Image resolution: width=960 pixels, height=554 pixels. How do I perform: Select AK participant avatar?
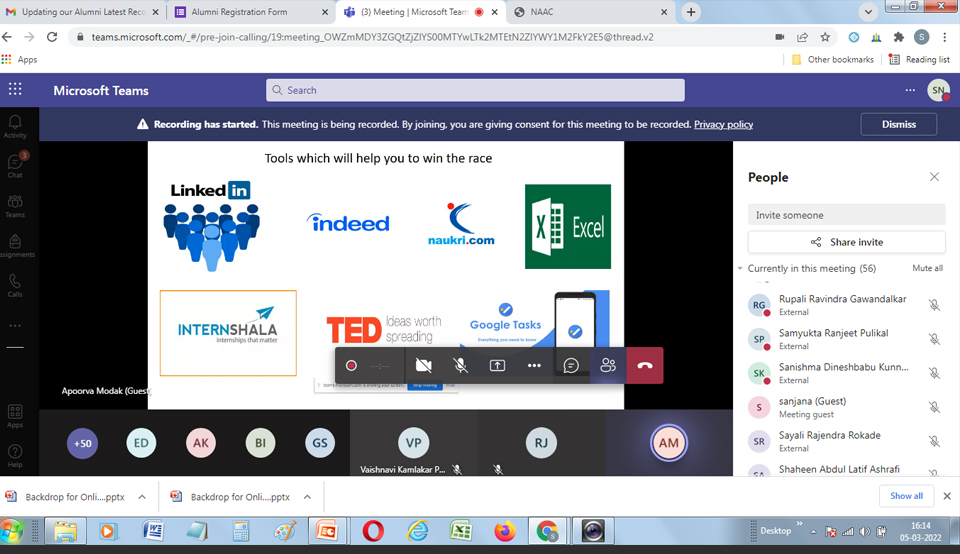pyautogui.click(x=201, y=443)
